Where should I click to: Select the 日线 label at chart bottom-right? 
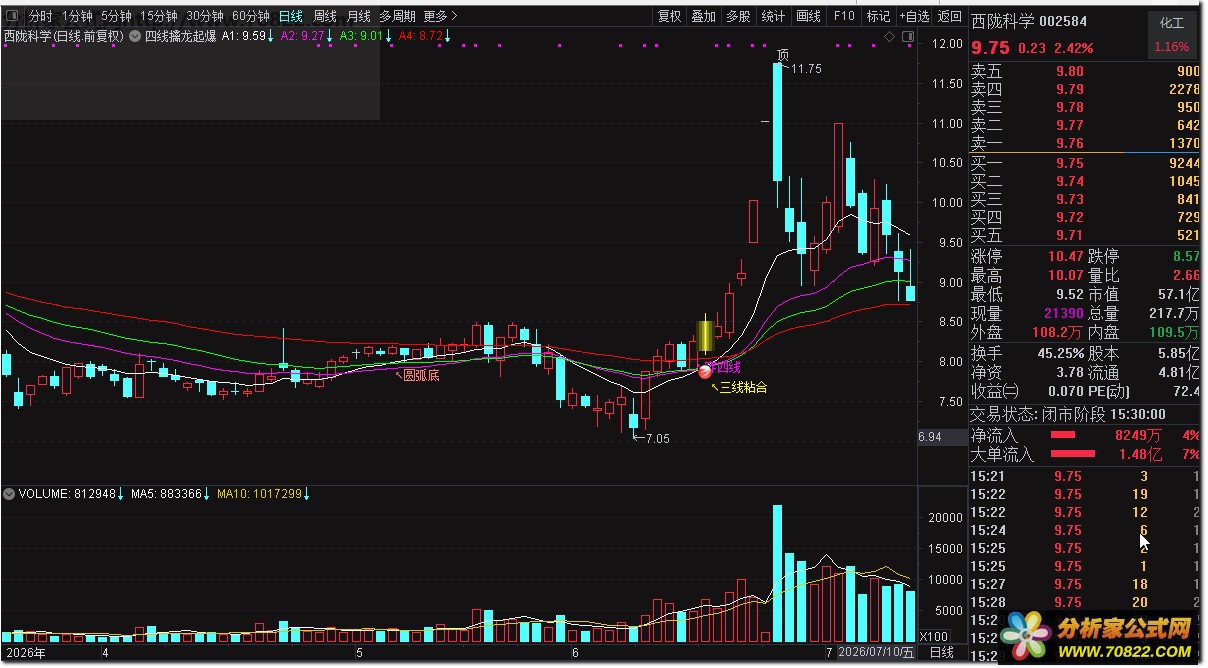(942, 652)
